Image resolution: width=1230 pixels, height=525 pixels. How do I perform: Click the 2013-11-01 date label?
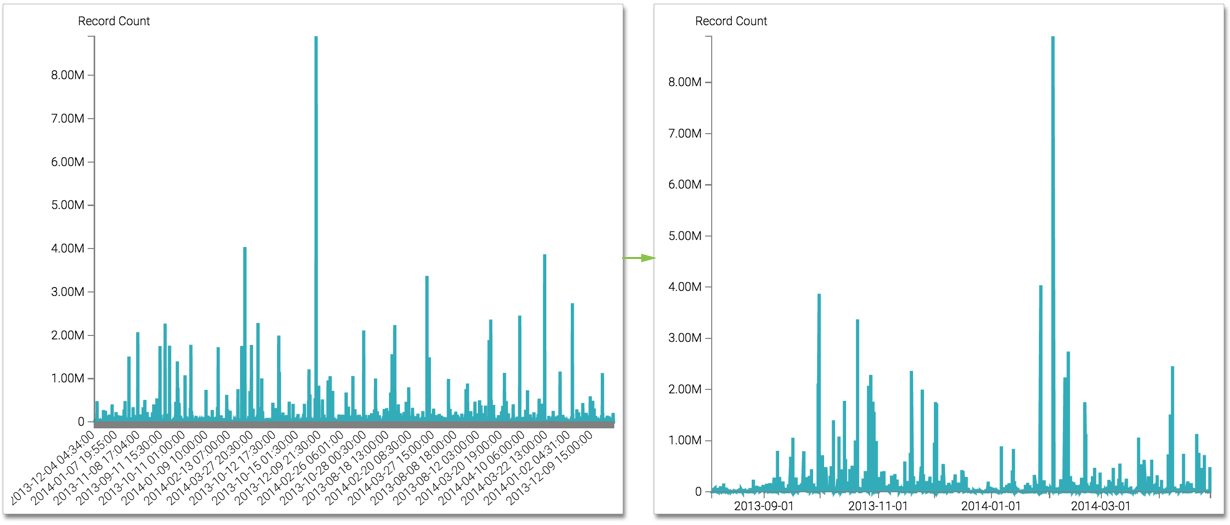[x=877, y=506]
